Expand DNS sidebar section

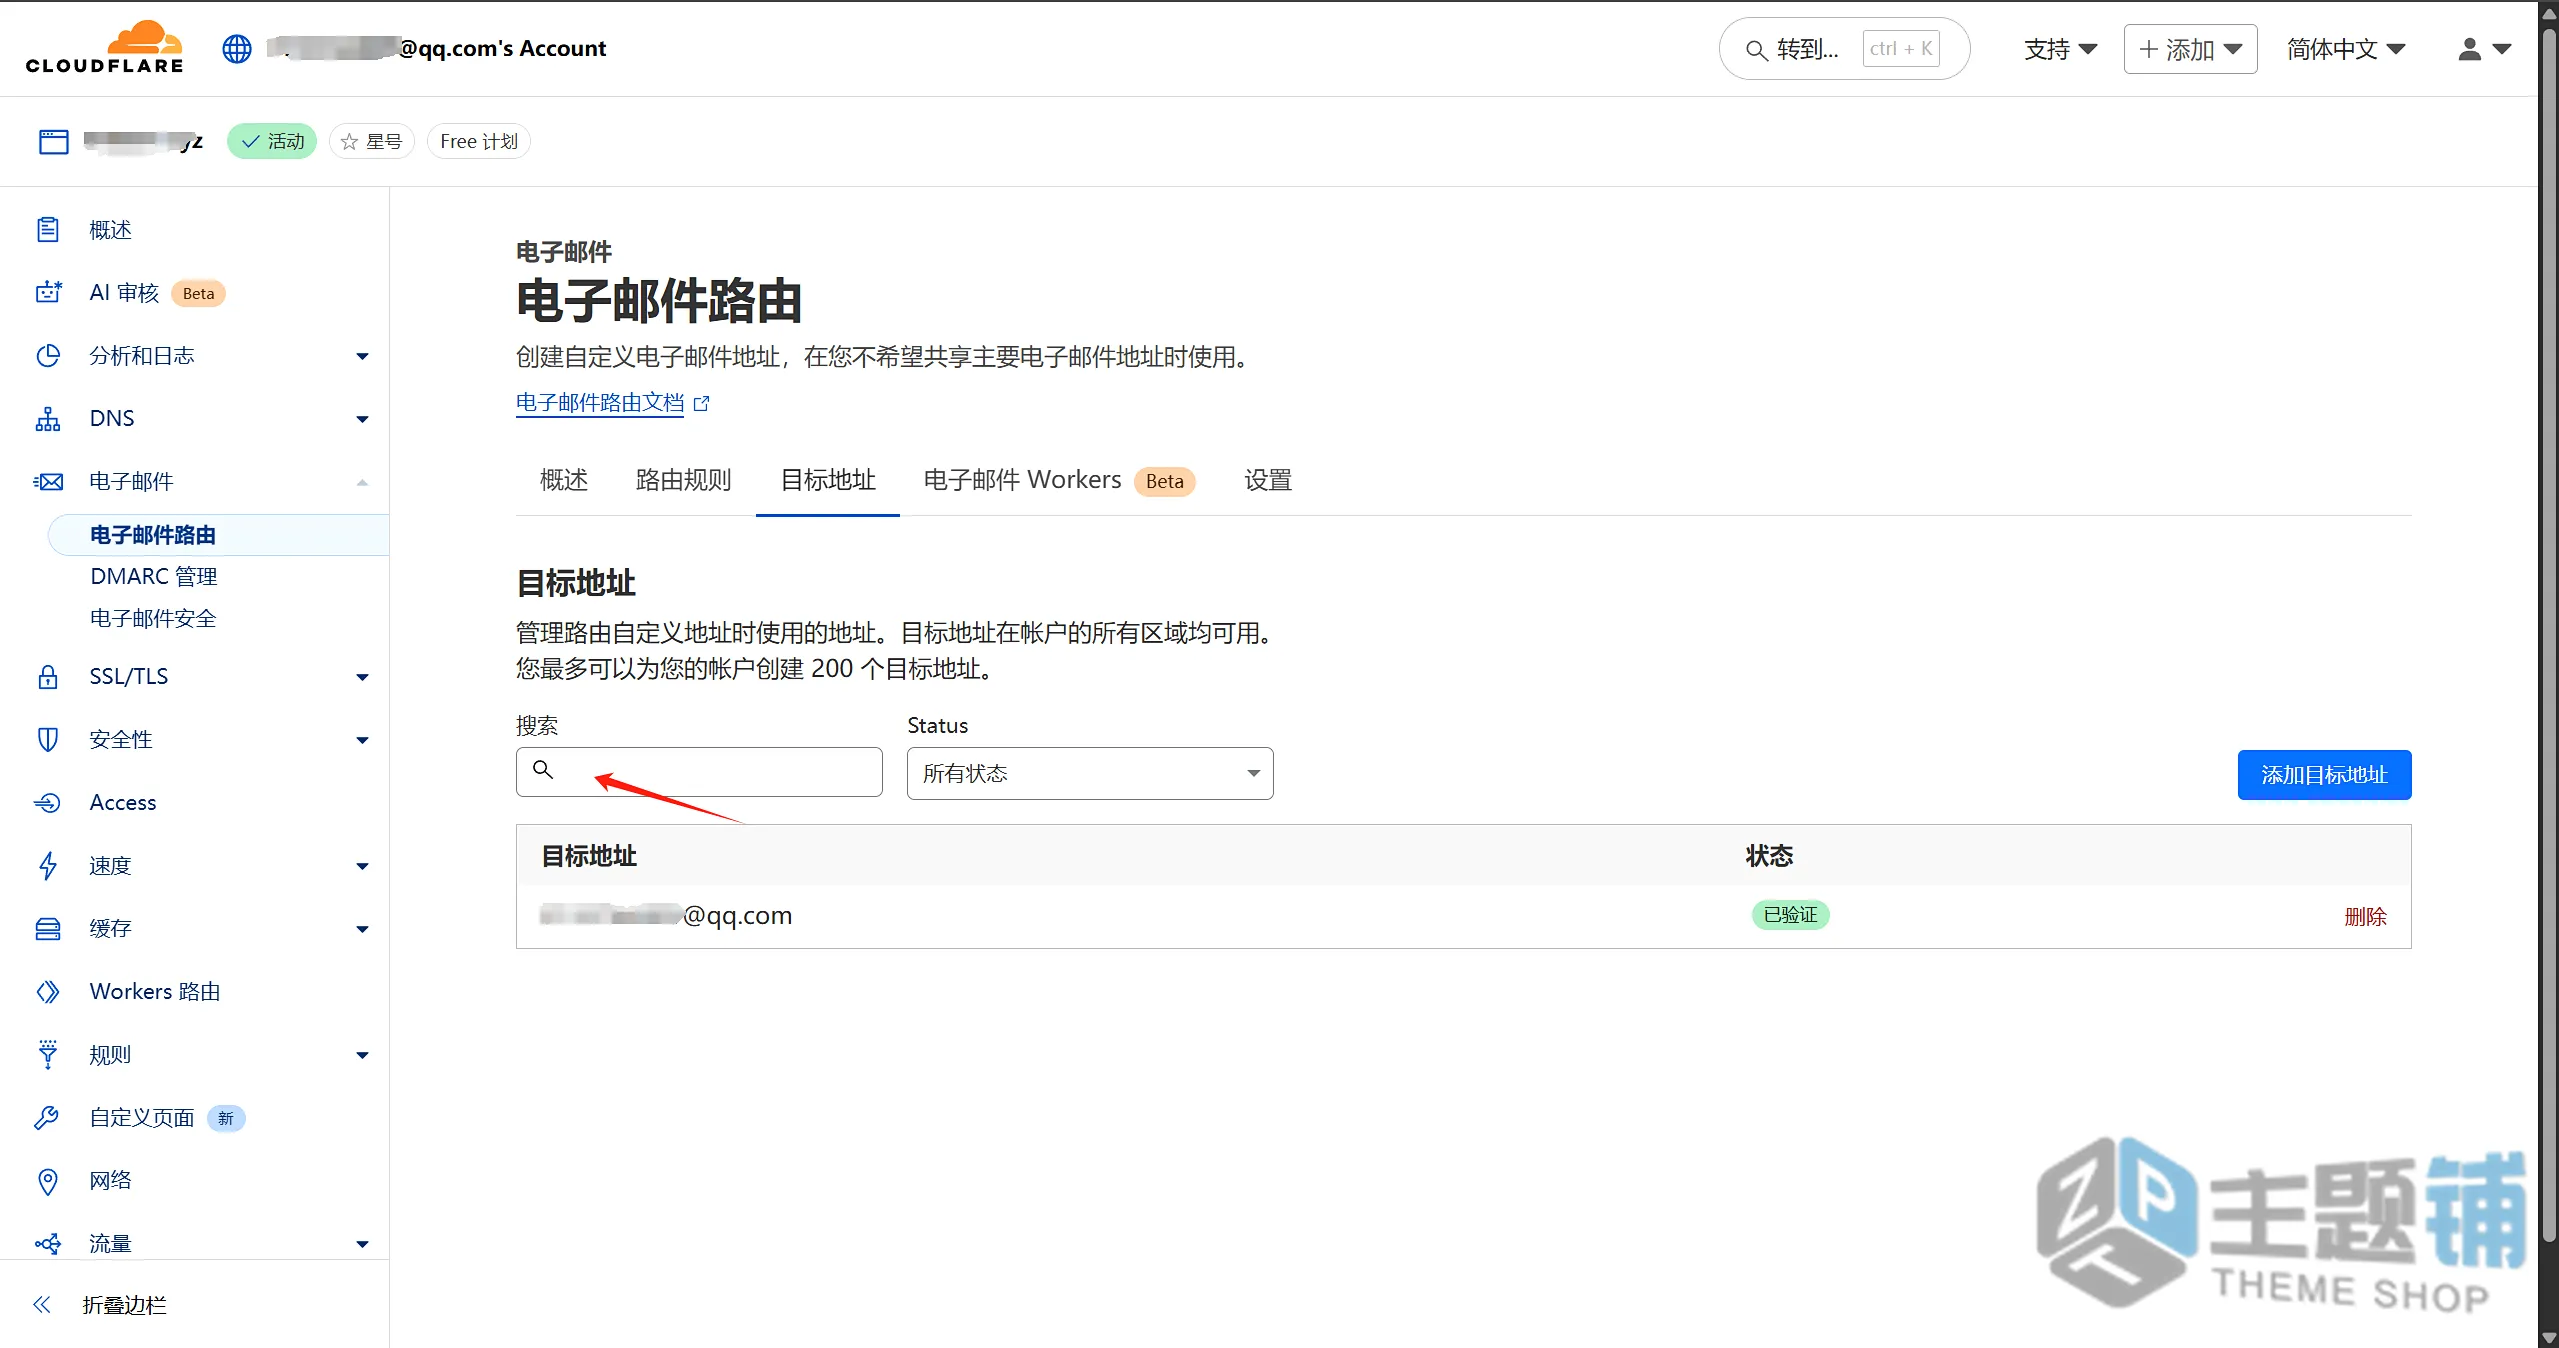point(363,420)
